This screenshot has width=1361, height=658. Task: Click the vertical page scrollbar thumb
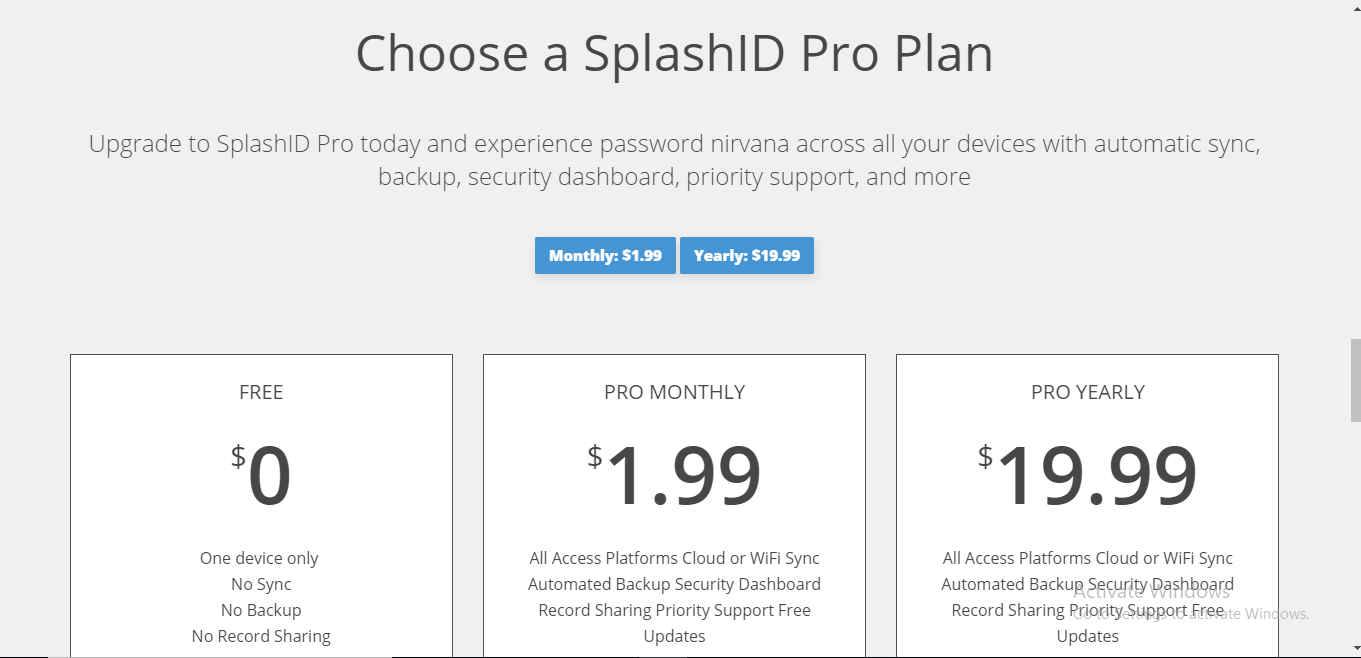click(x=1355, y=380)
